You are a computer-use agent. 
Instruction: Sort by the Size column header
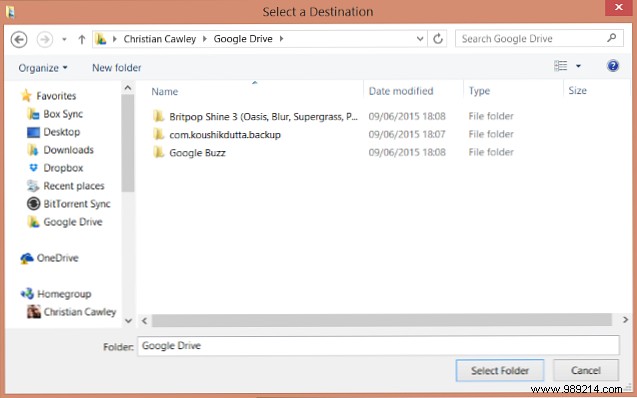coord(577,91)
